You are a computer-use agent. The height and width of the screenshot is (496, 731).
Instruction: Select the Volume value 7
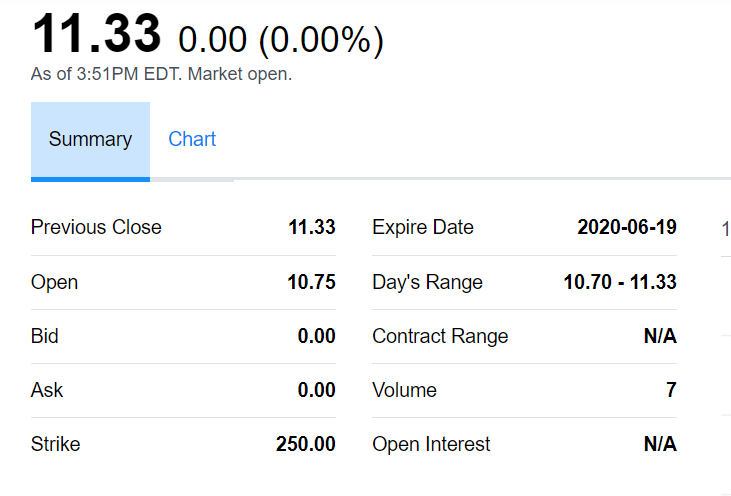(671, 390)
